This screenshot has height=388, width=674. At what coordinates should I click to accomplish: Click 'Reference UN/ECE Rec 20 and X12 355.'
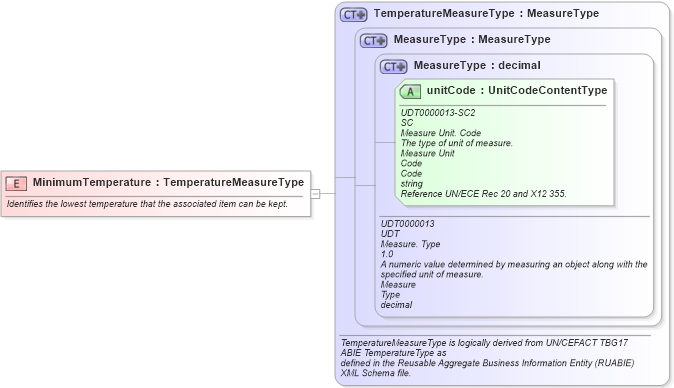point(484,194)
